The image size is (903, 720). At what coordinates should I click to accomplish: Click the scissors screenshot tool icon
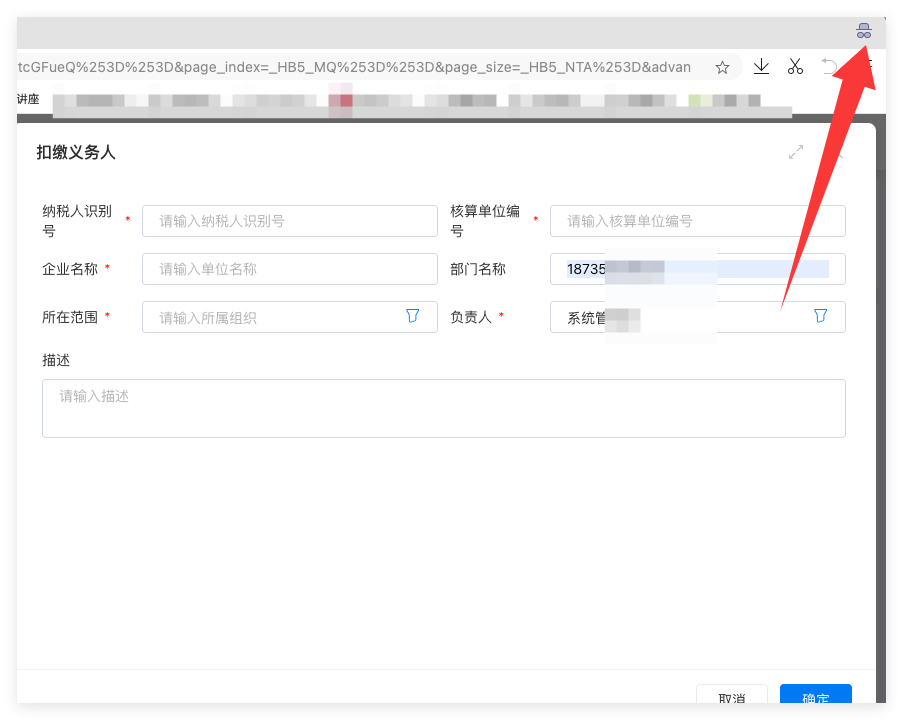point(795,66)
